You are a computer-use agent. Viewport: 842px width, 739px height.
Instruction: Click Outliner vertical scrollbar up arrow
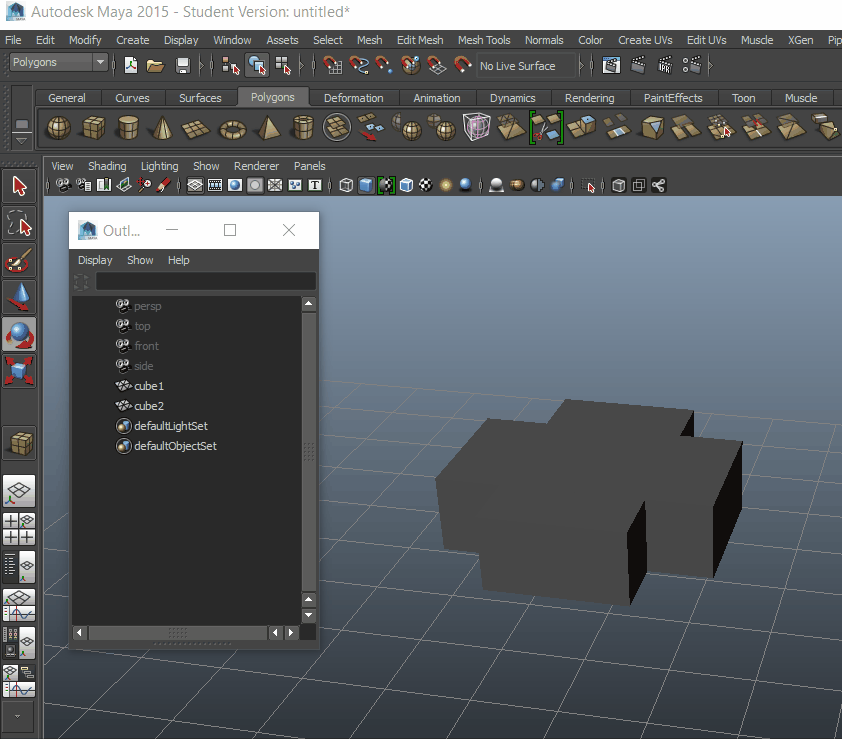[309, 304]
